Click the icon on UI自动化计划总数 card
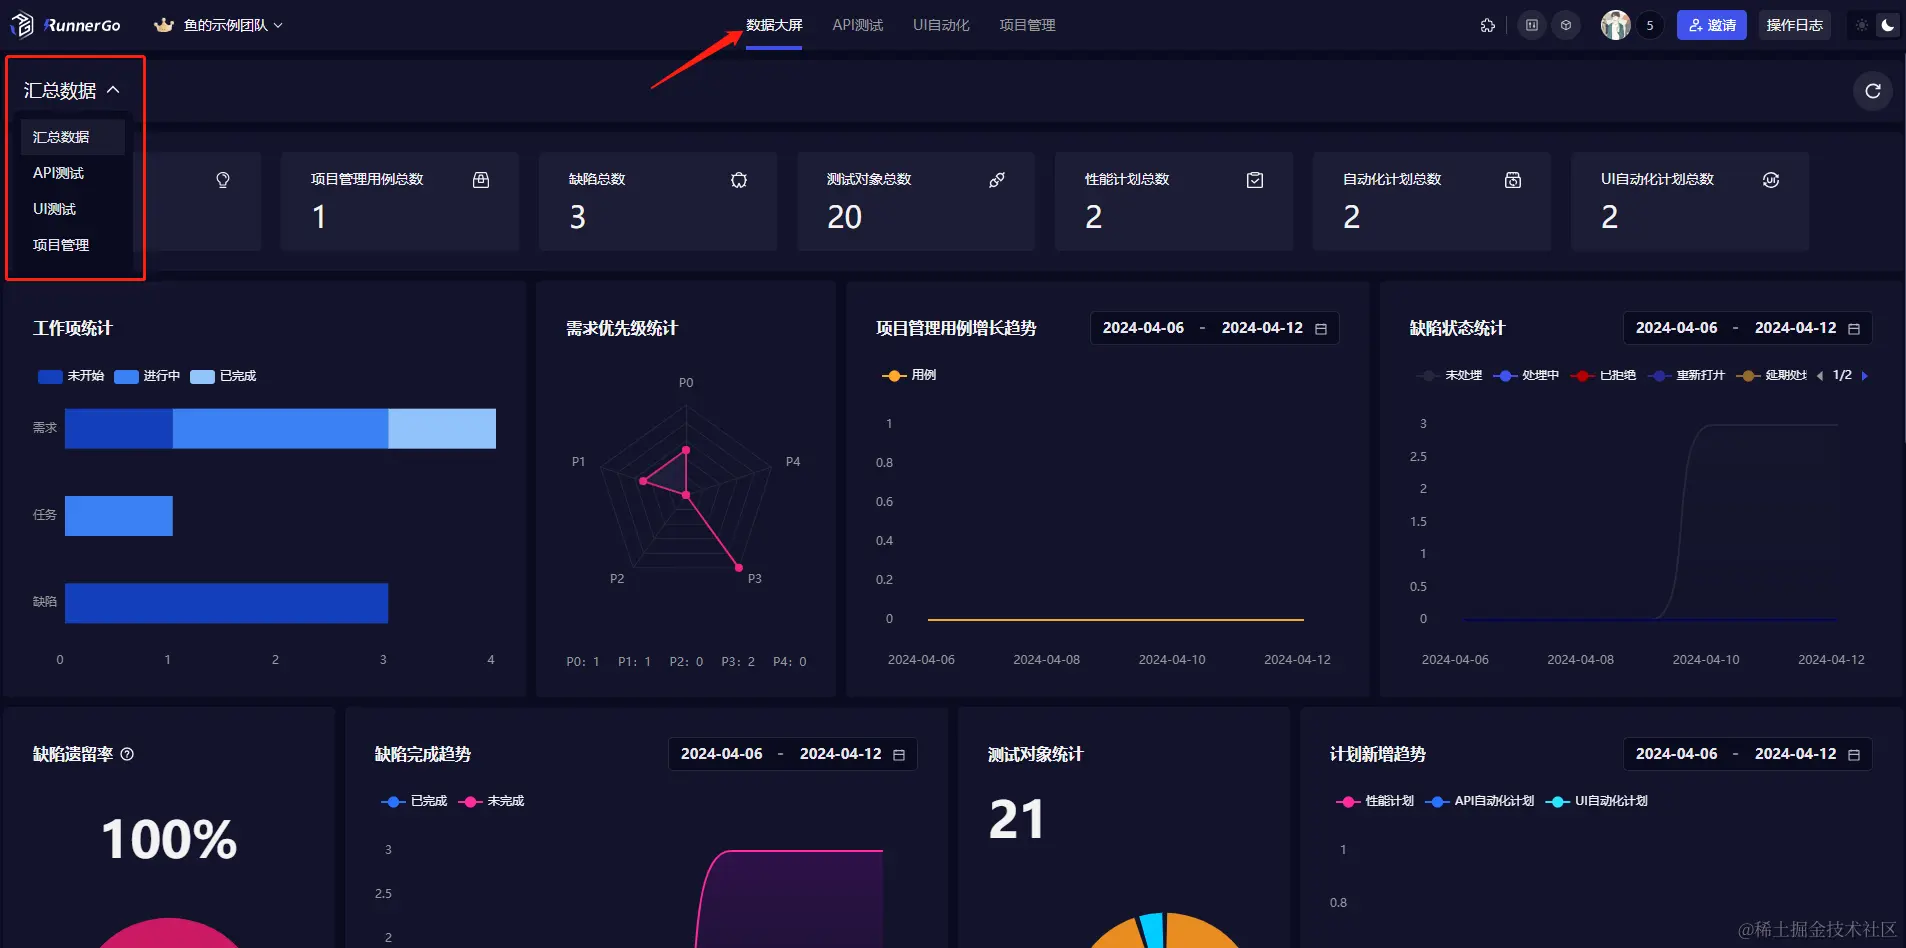The image size is (1906, 948). [1771, 180]
